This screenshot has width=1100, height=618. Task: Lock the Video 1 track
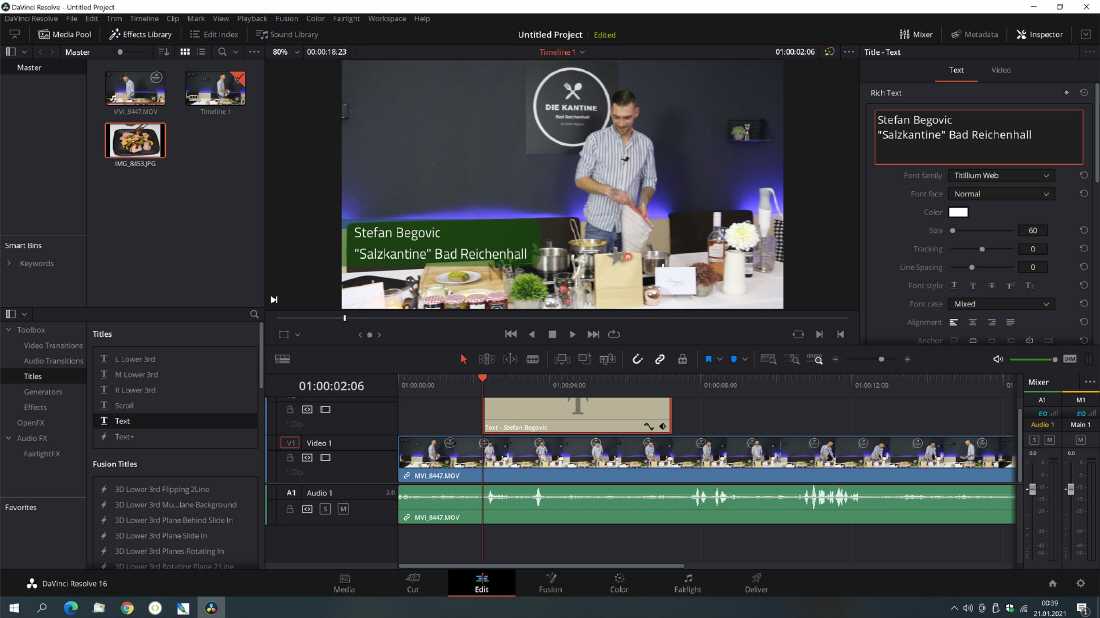[x=290, y=457]
